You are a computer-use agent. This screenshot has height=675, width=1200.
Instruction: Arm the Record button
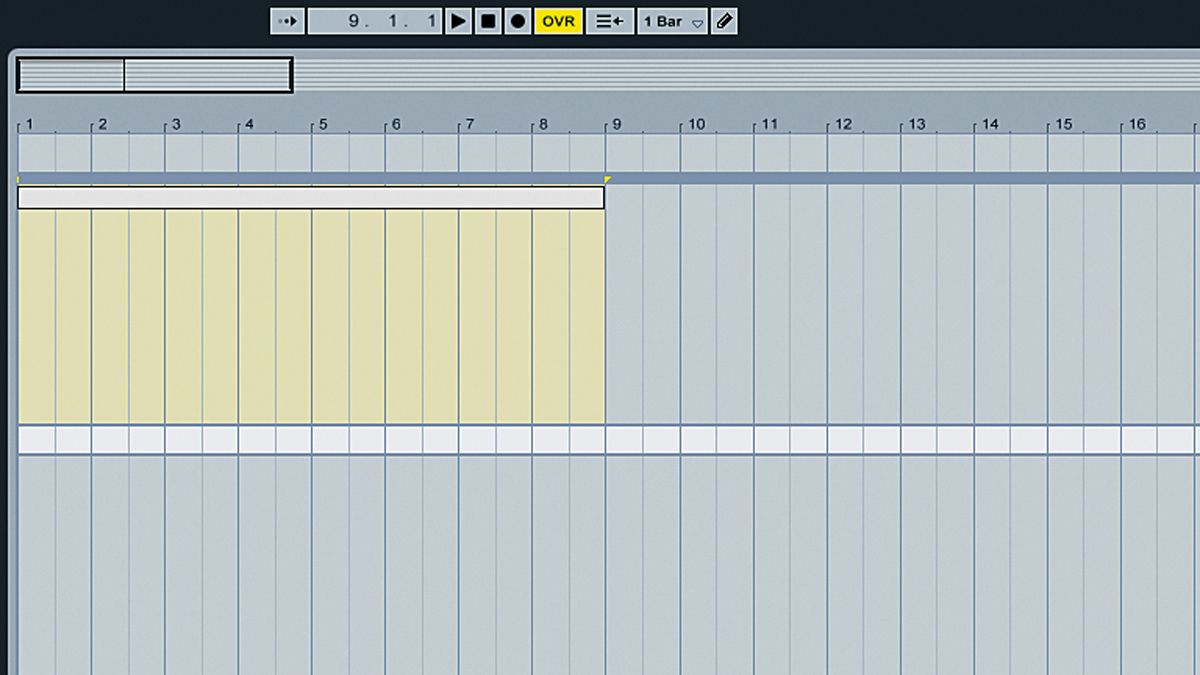coord(517,20)
